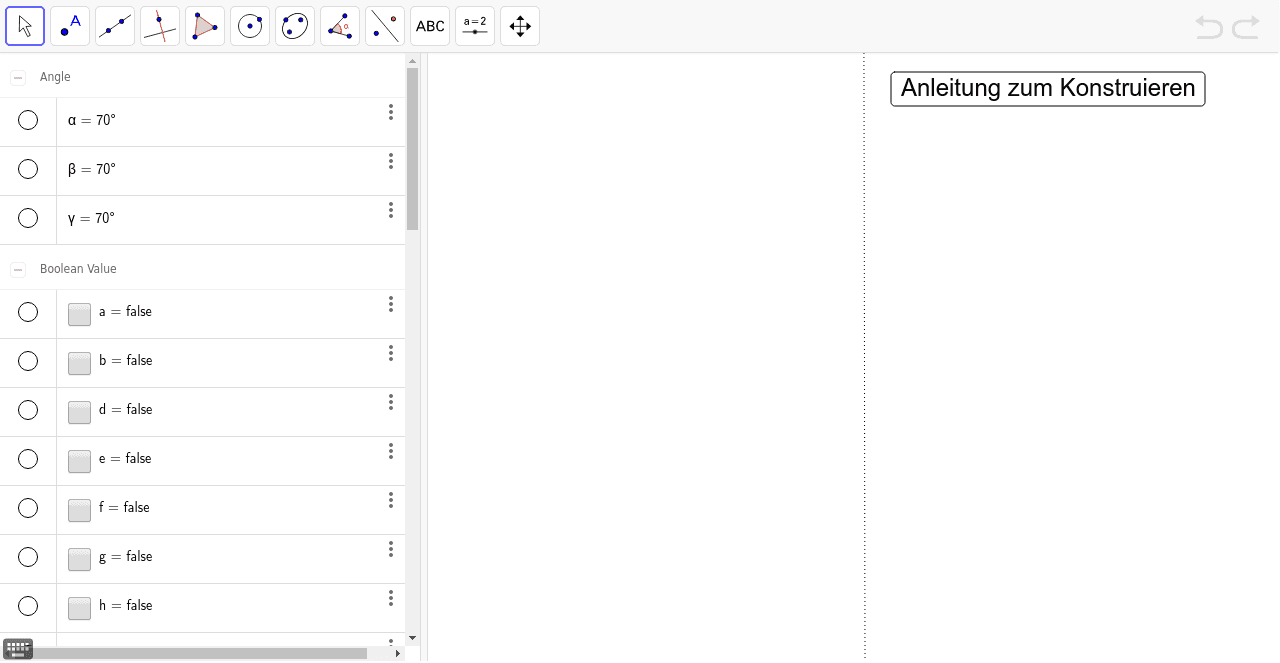The width and height of the screenshot is (1280, 663).
Task: Toggle visibility circle of boolean d
Action: (x=28, y=410)
